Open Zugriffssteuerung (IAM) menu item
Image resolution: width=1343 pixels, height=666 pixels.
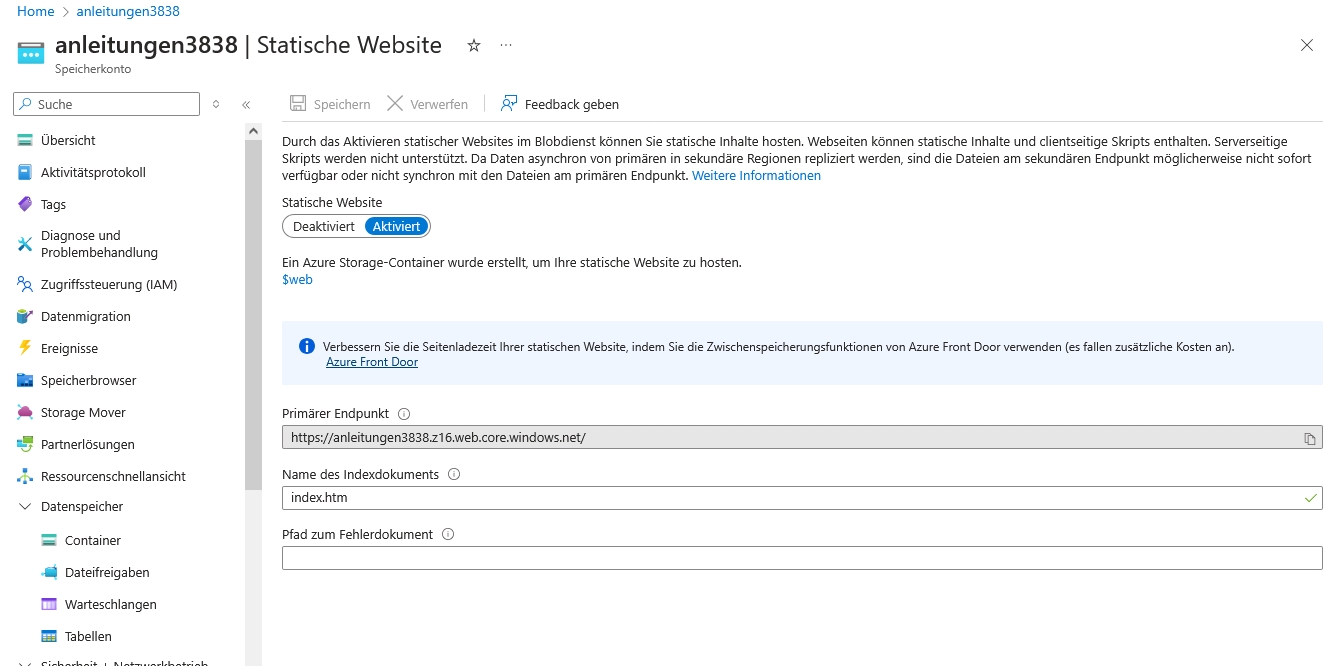(108, 285)
